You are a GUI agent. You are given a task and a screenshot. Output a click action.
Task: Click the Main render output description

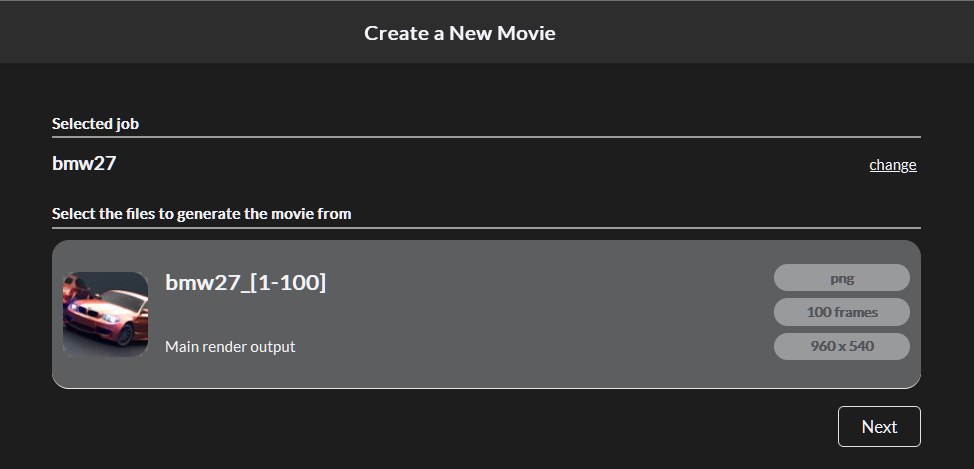230,347
